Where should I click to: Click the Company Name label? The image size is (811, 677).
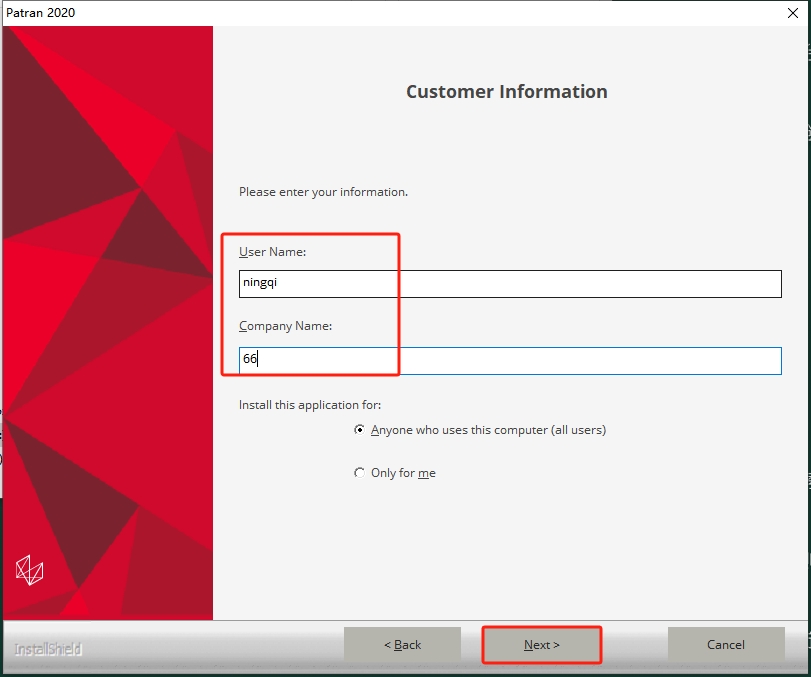pos(285,326)
